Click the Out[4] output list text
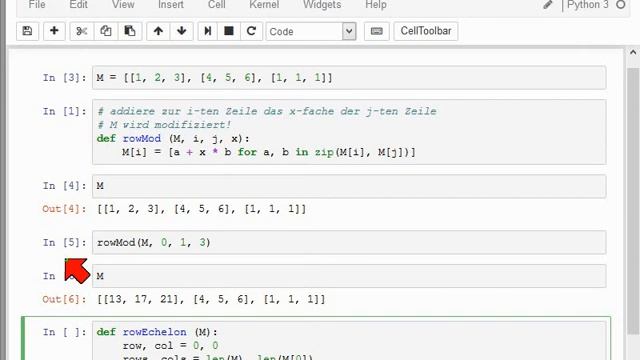 pyautogui.click(x=201, y=209)
